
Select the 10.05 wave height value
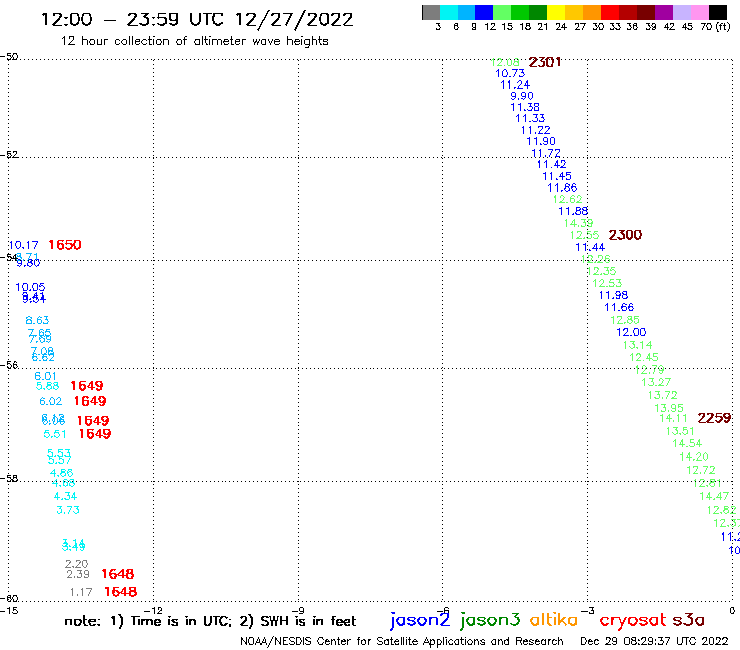coord(30,287)
